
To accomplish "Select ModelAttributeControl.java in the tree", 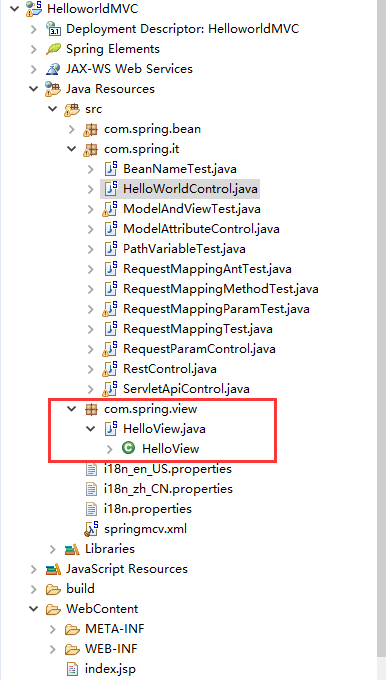I will point(201,229).
